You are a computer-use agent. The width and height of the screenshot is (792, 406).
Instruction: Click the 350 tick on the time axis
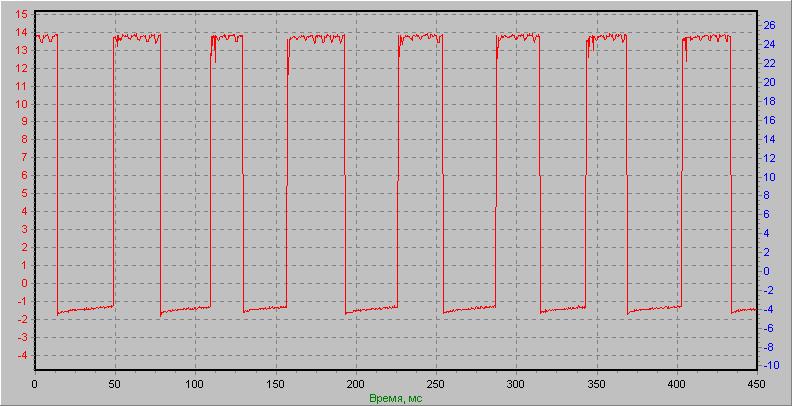(x=597, y=384)
